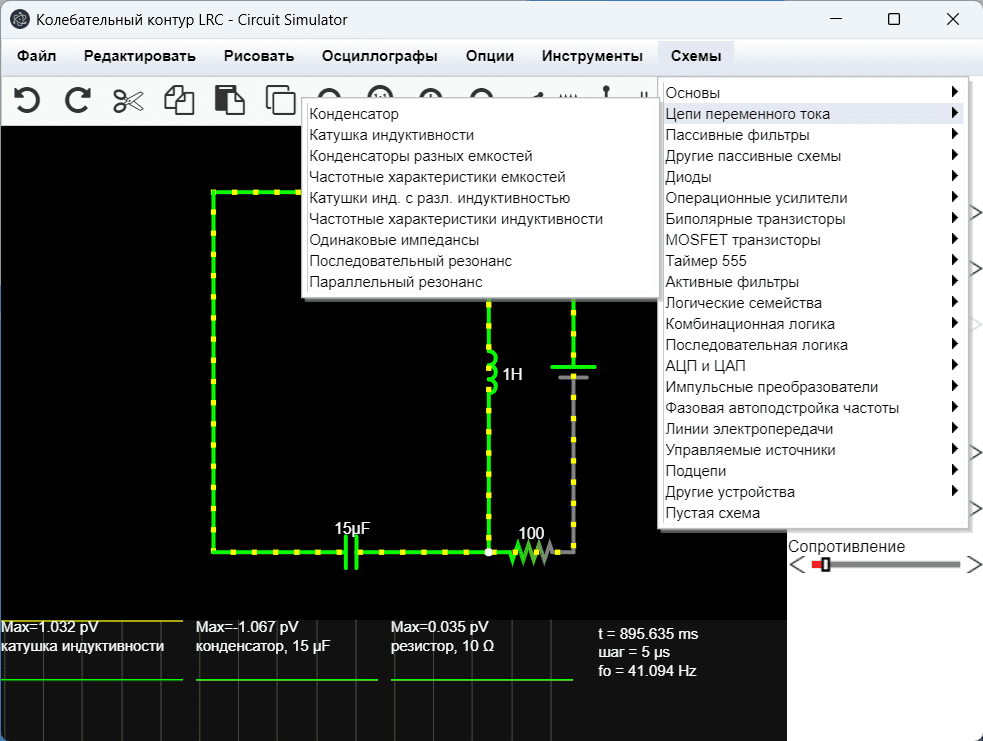Click the Redo toolbar icon

77,100
